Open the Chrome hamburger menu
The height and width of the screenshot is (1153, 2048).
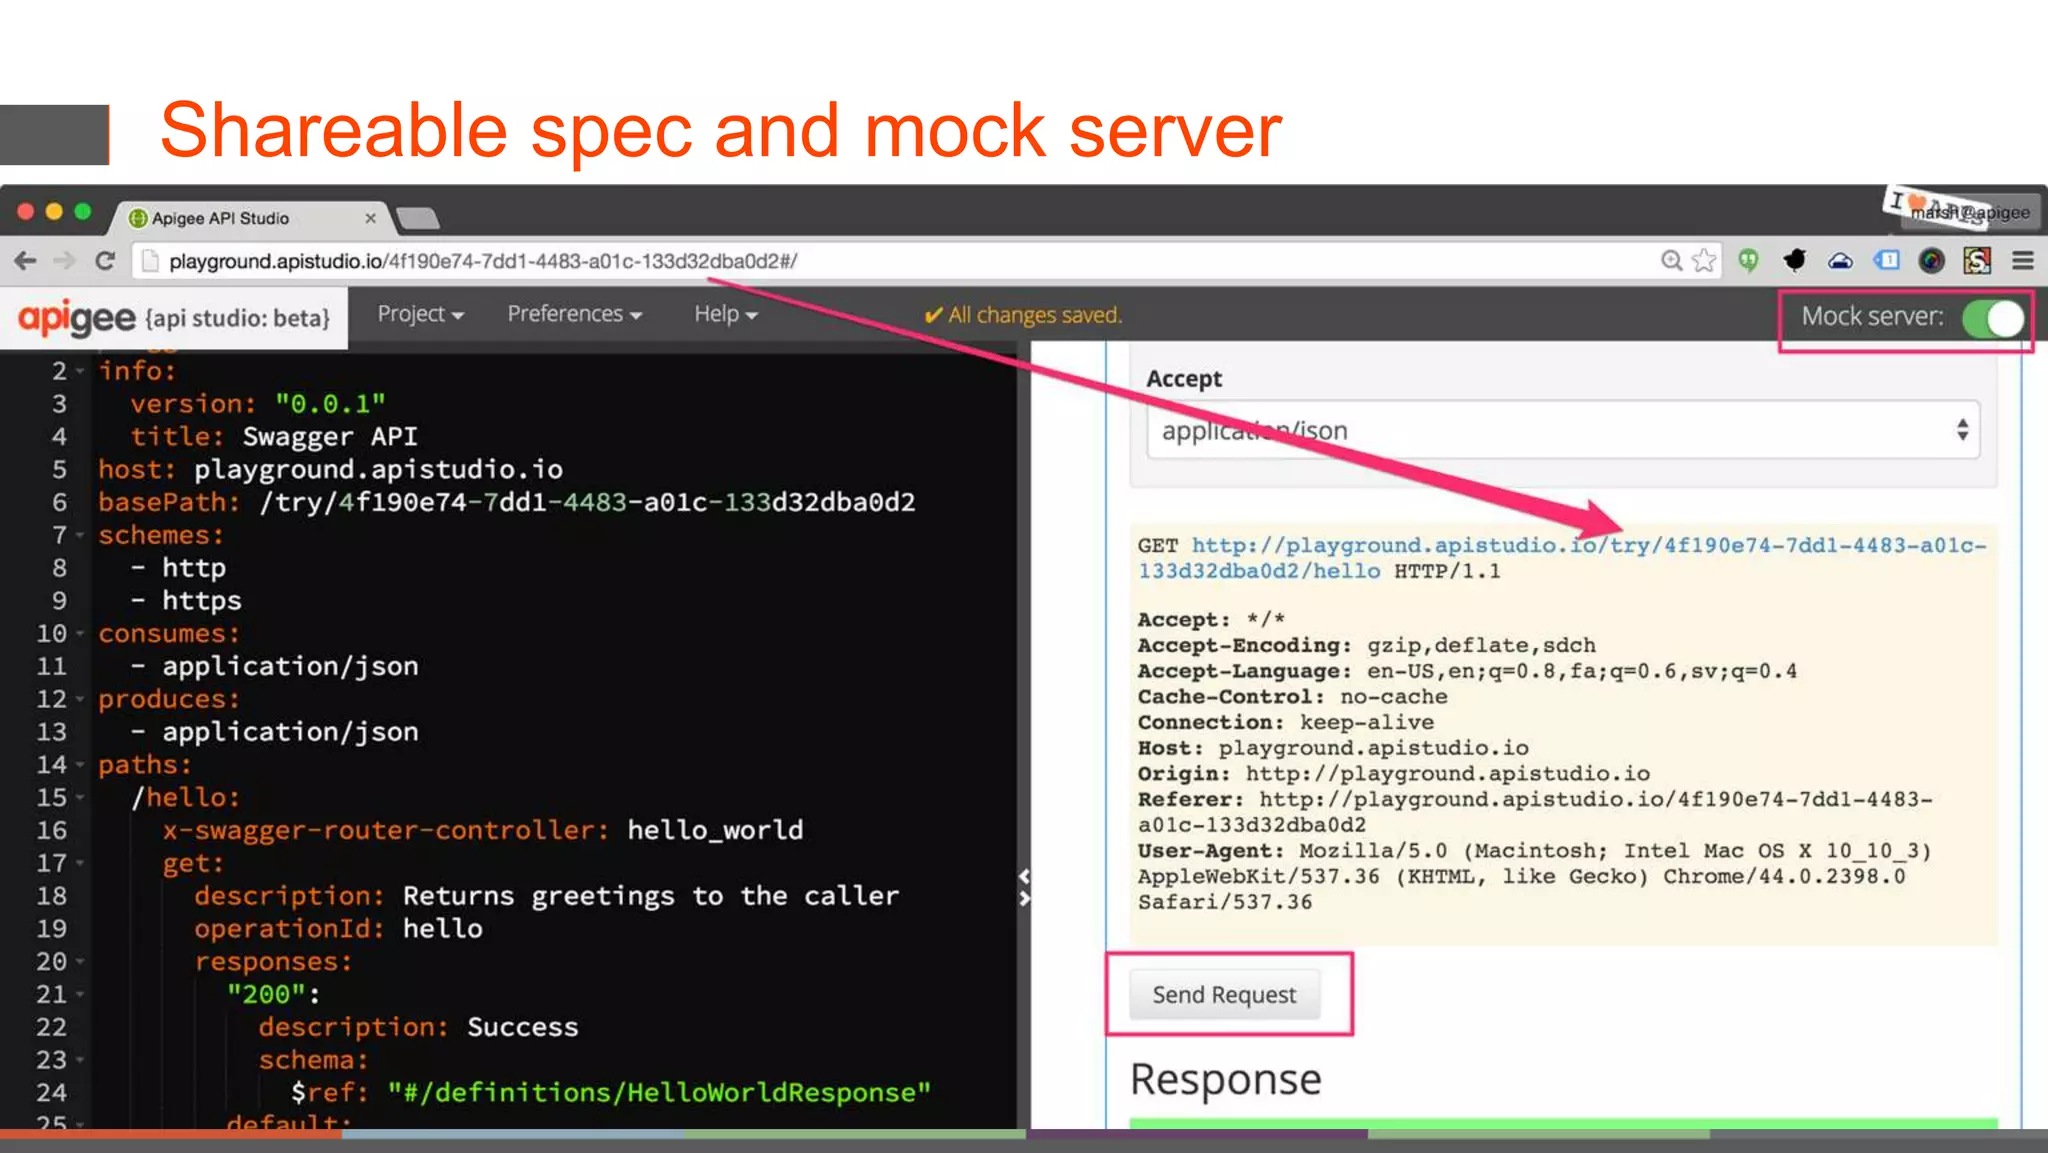click(2023, 261)
